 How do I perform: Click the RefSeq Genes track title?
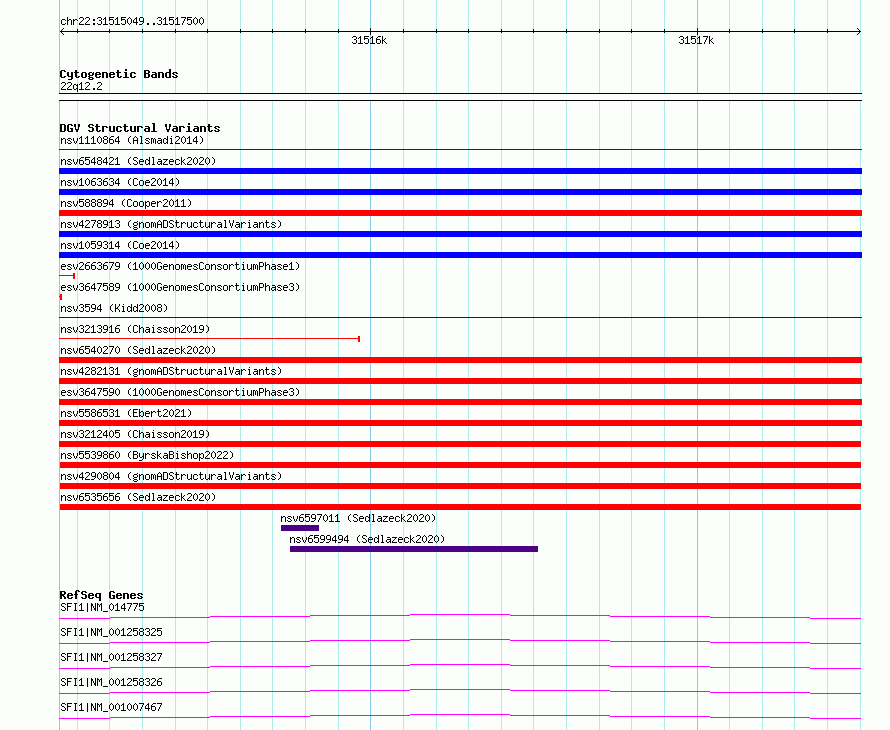tap(101, 595)
